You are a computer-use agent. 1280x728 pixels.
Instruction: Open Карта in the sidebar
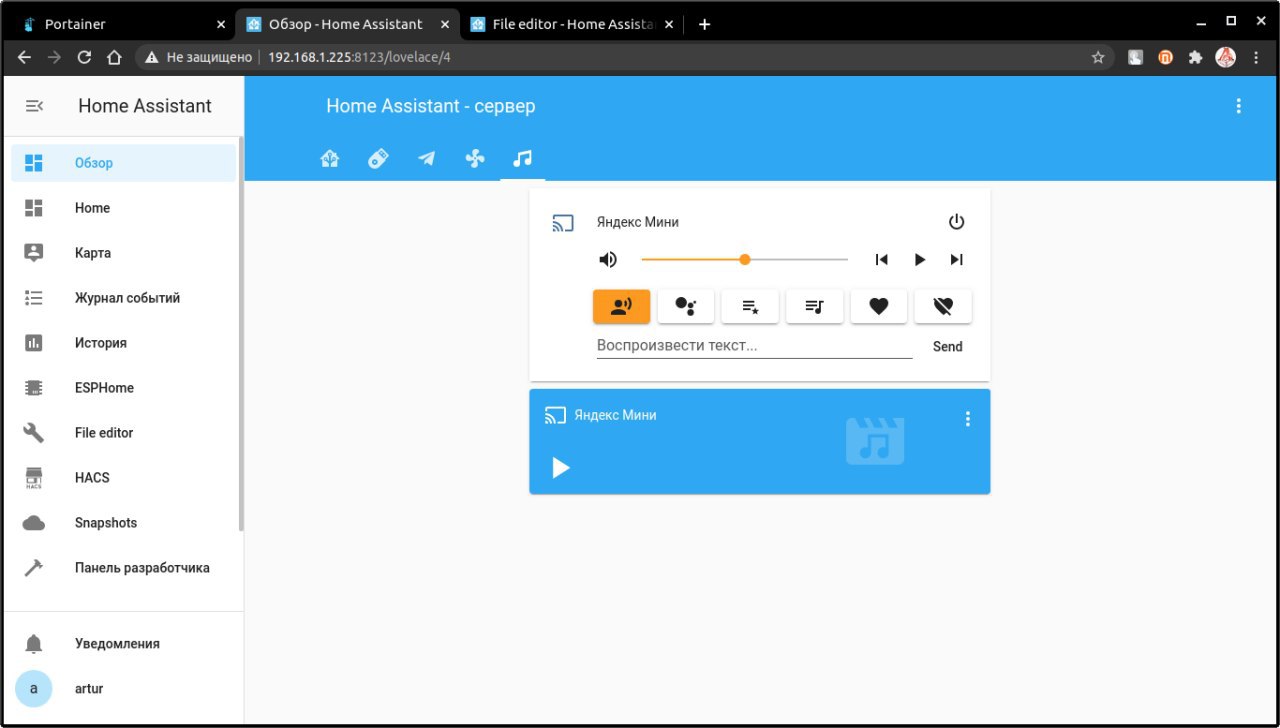click(124, 253)
